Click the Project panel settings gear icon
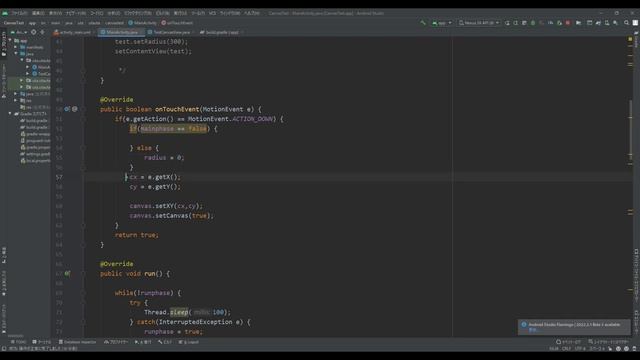 coord(42,32)
